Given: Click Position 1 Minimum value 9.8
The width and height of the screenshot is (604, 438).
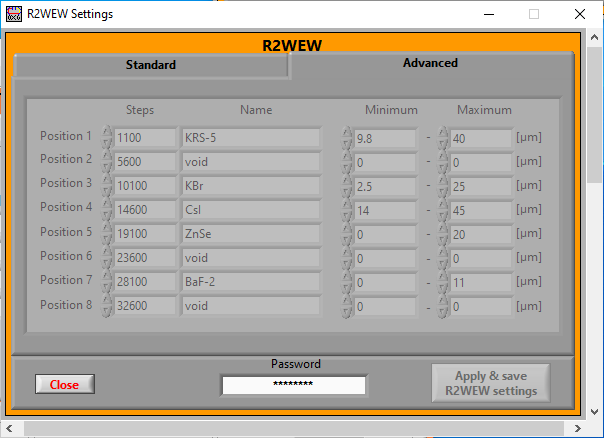Looking at the screenshot, I should tap(385, 138).
